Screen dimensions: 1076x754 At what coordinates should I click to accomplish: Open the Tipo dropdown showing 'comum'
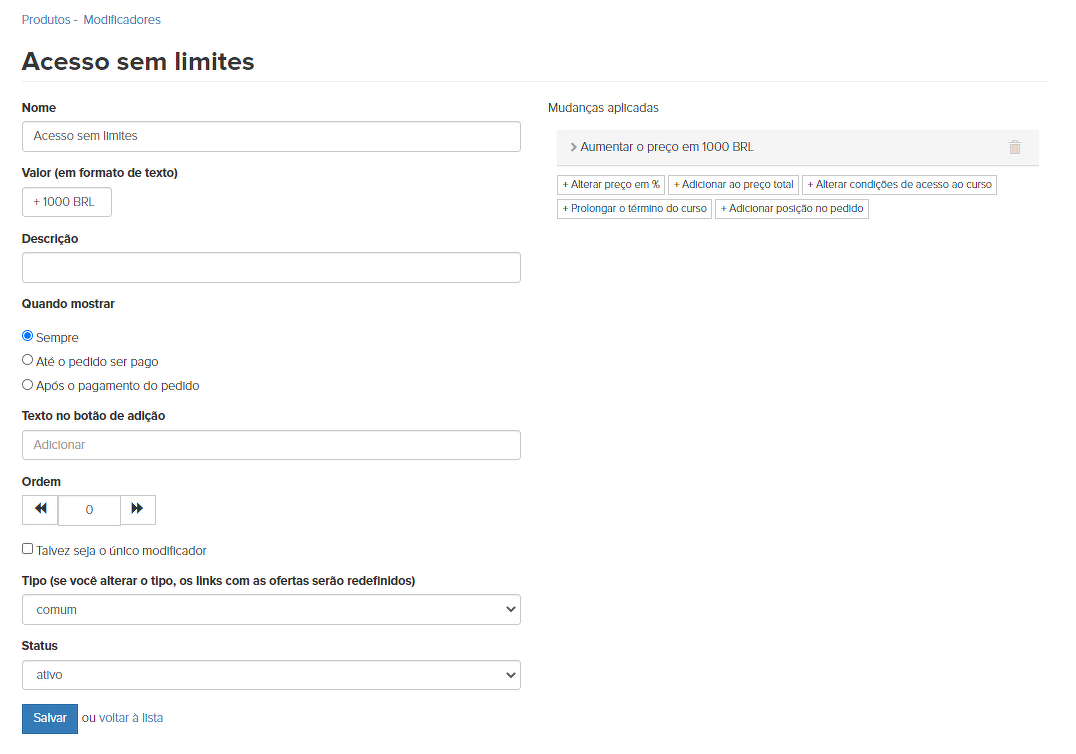[271, 609]
